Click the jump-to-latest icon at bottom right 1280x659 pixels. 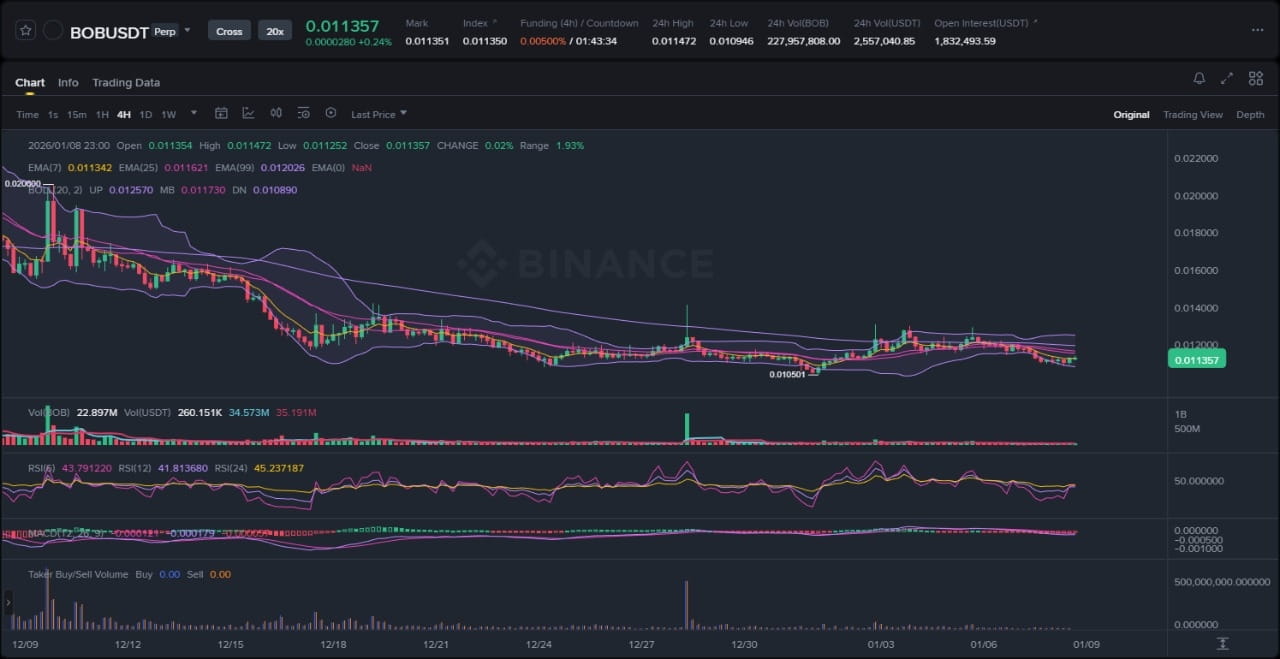(1222, 645)
